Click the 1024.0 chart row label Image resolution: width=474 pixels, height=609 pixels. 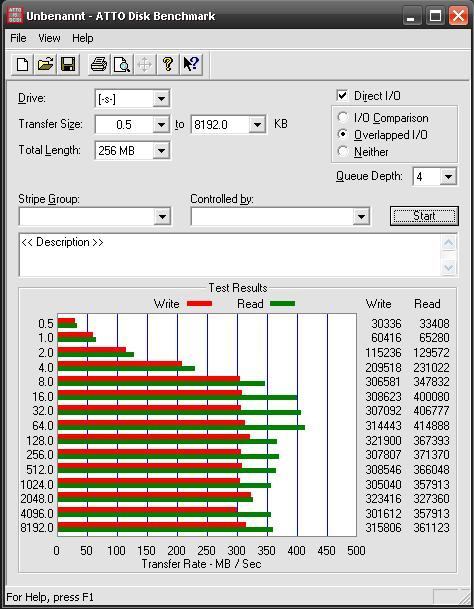tap(37, 484)
